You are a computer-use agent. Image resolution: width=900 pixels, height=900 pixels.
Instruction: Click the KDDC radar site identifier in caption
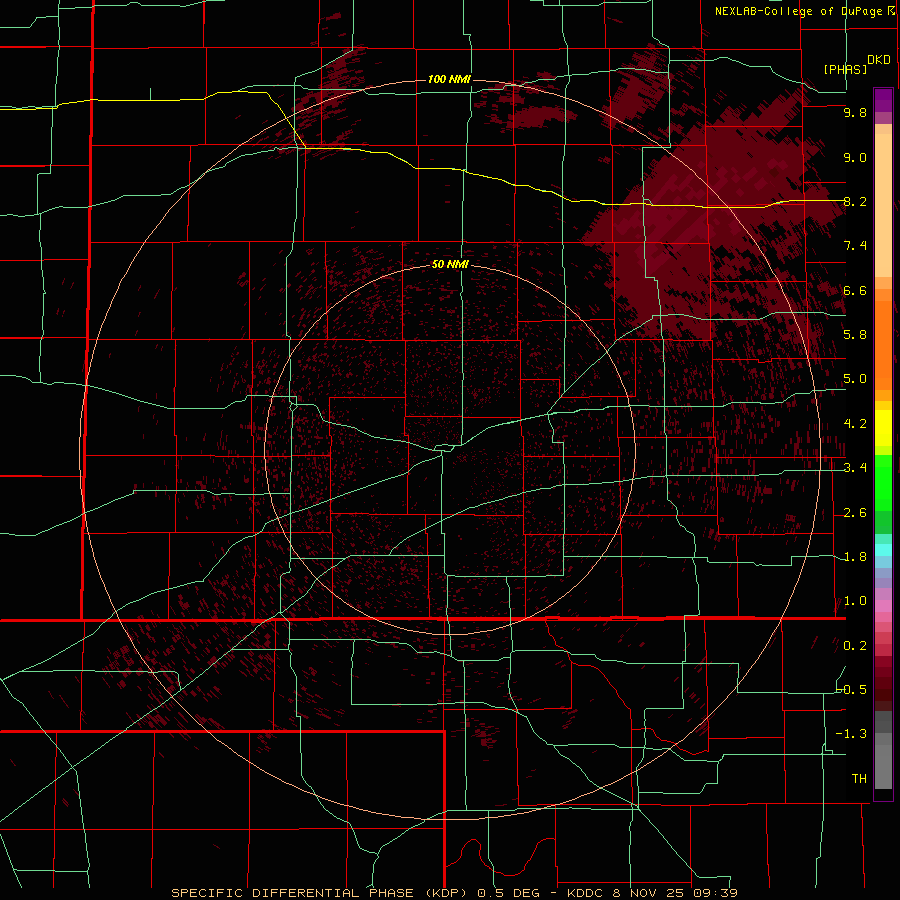(586, 893)
